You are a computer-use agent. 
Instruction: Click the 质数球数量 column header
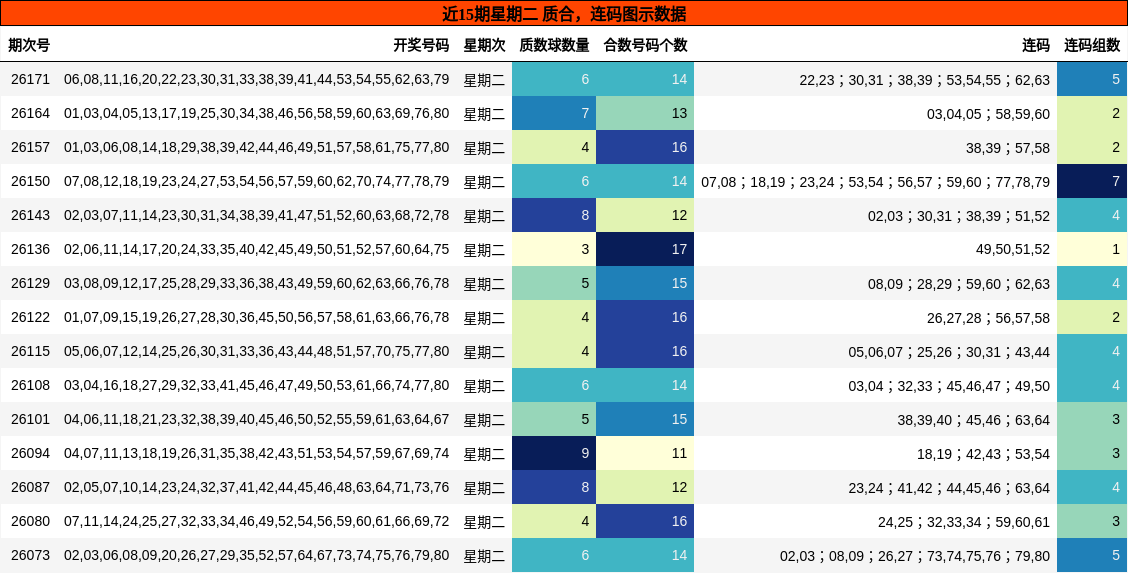554,45
